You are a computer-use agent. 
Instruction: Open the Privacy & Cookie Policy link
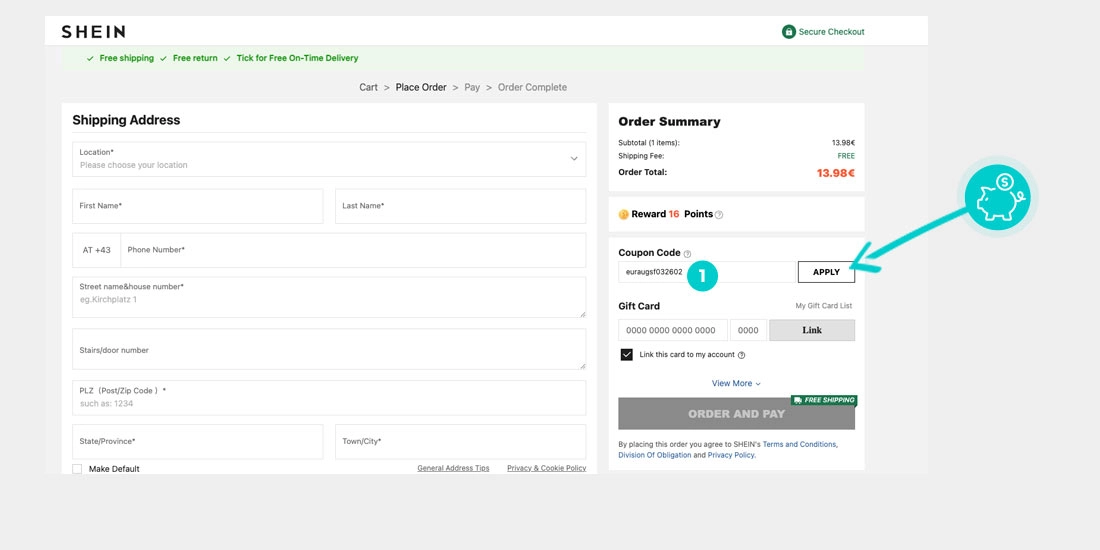[546, 468]
